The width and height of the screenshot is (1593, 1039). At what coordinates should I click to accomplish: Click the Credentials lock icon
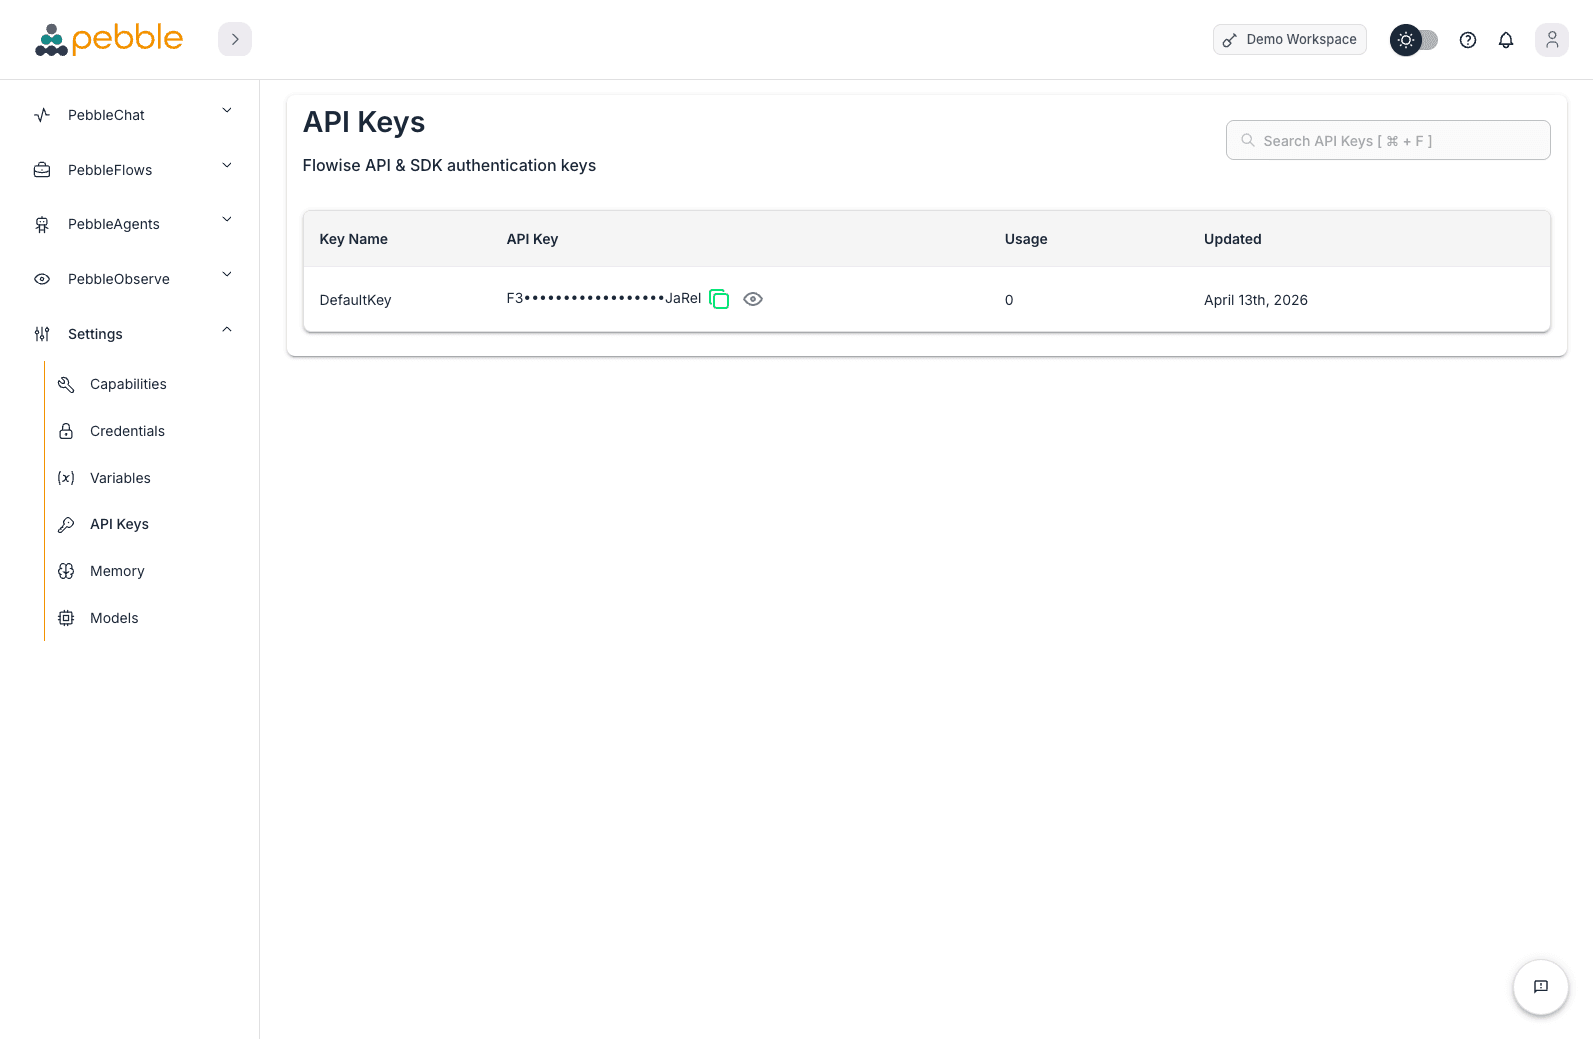click(x=66, y=431)
